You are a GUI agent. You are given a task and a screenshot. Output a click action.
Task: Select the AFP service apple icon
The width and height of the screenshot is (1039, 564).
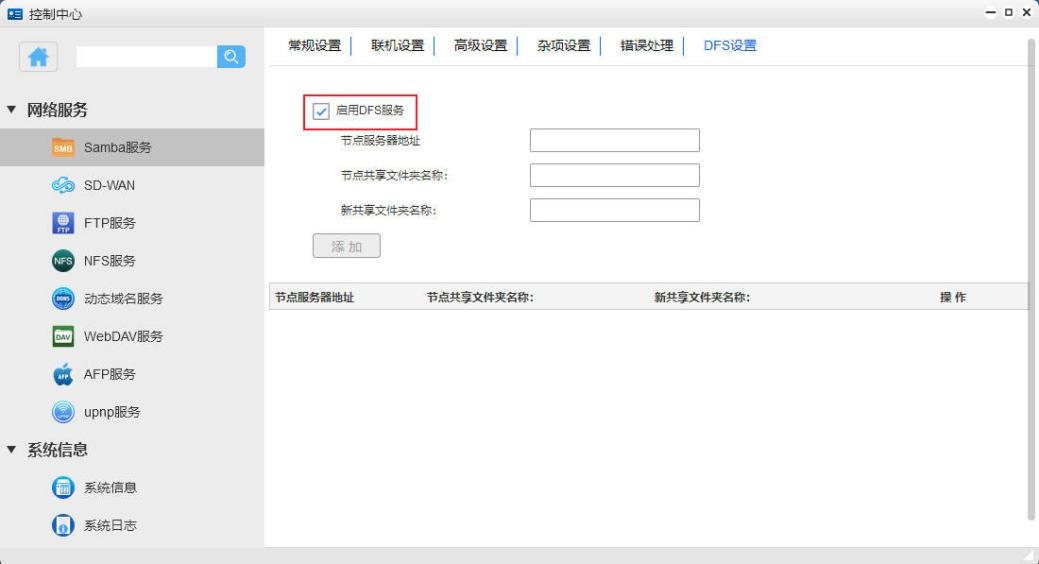coord(63,374)
